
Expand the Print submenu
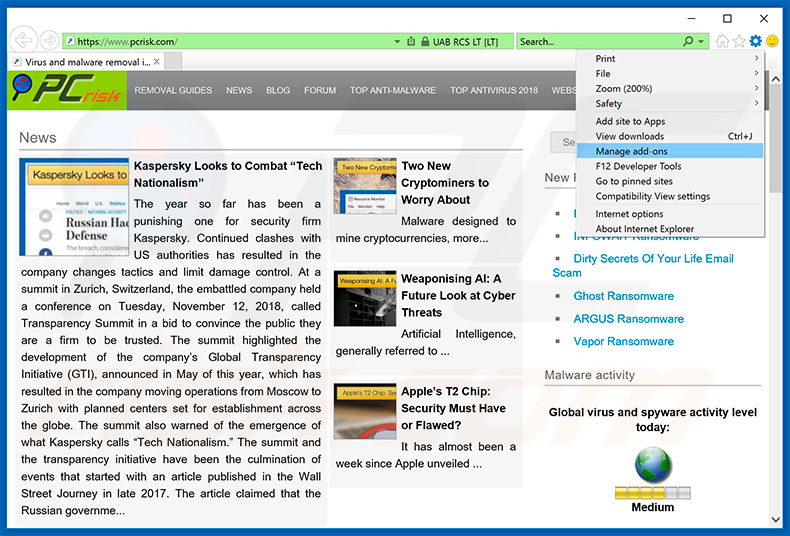[670, 58]
